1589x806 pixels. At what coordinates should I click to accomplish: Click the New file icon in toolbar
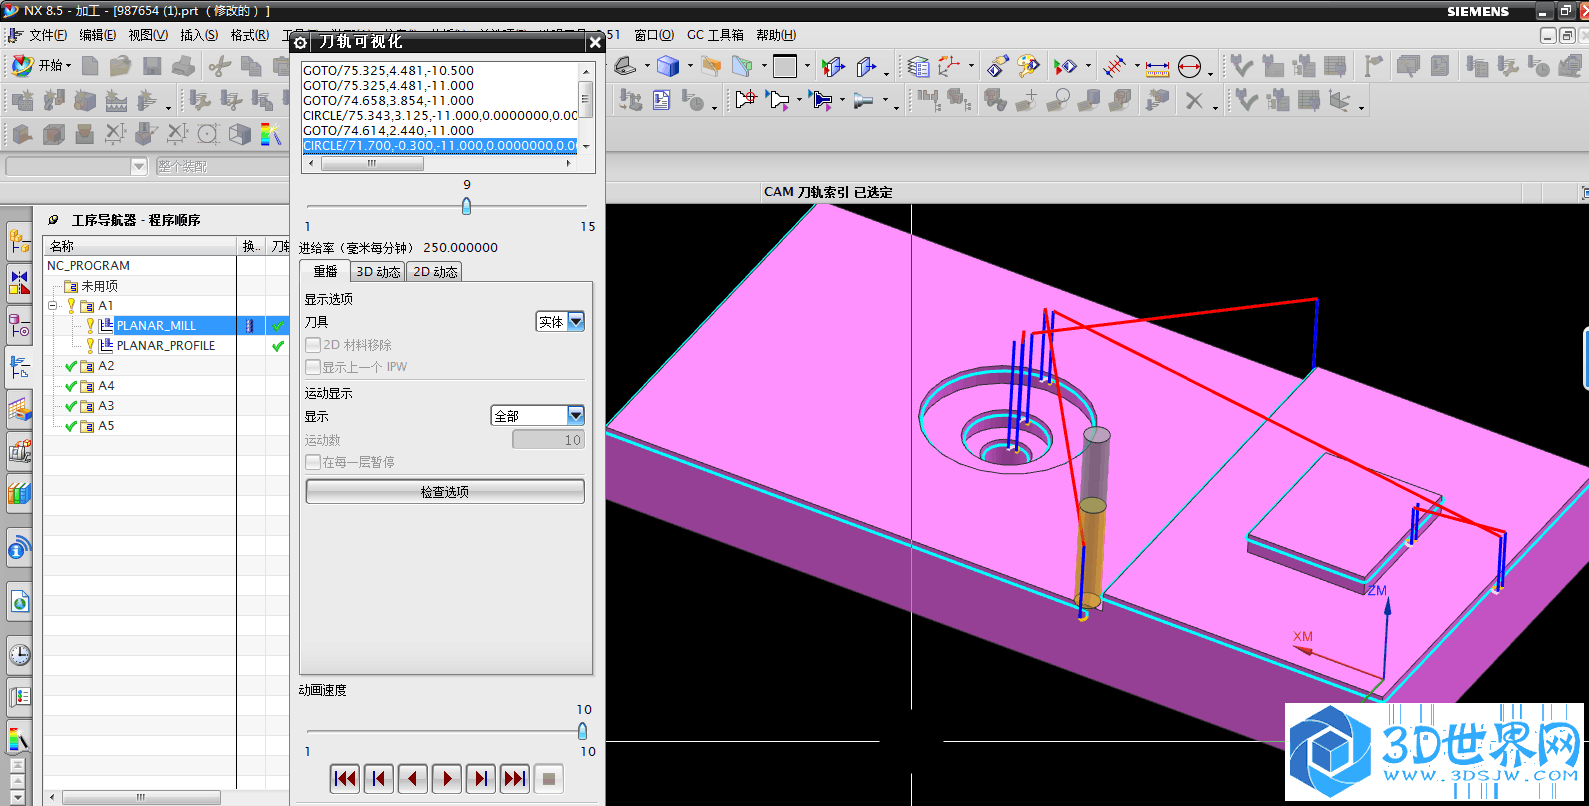[91, 66]
